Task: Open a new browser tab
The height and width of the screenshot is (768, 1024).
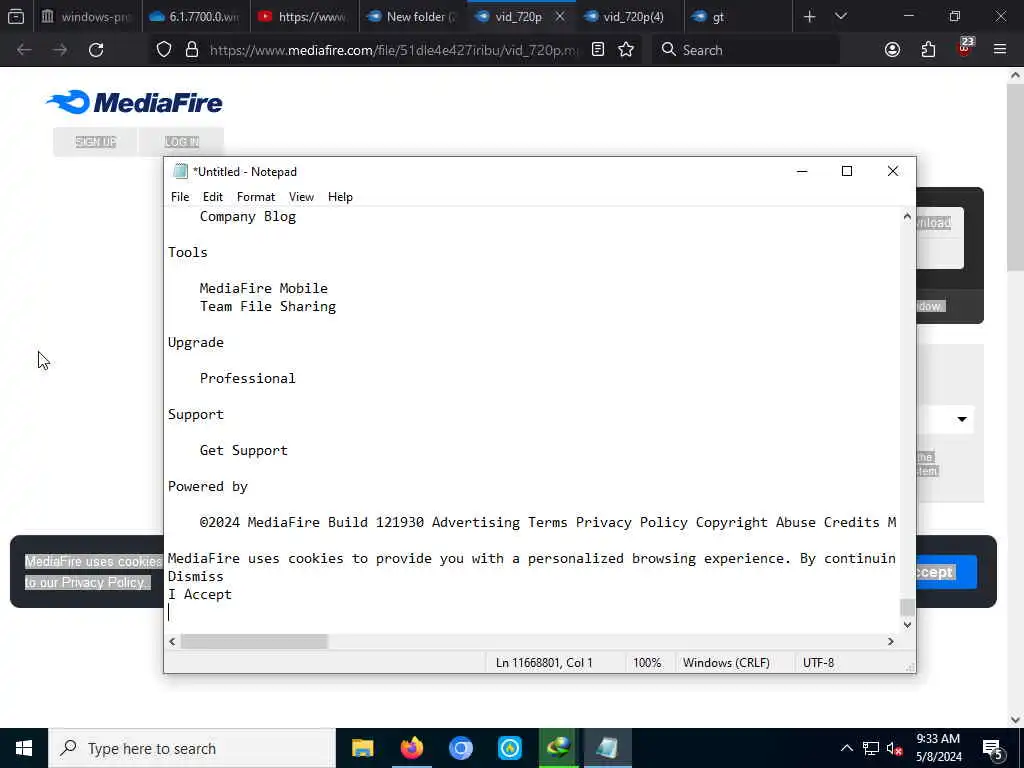Action: pos(809,16)
